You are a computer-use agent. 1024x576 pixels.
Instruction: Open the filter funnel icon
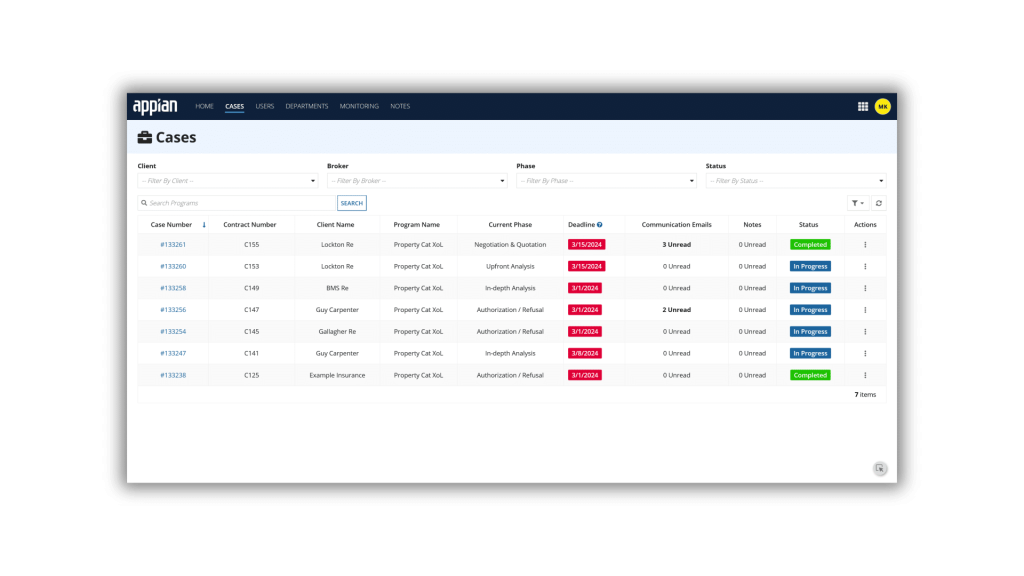pos(855,202)
